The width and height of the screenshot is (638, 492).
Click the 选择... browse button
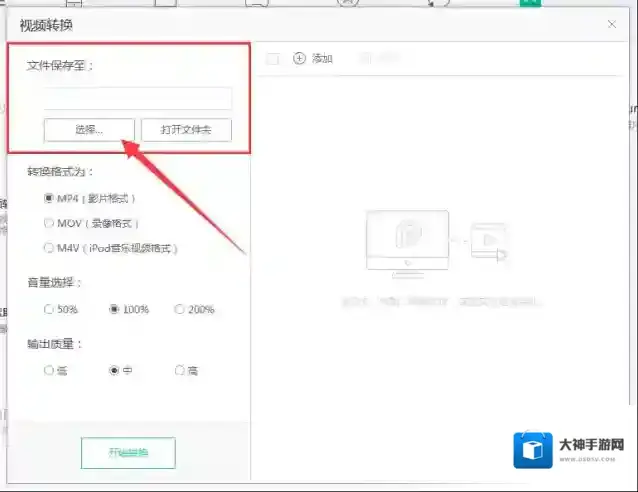(89, 130)
